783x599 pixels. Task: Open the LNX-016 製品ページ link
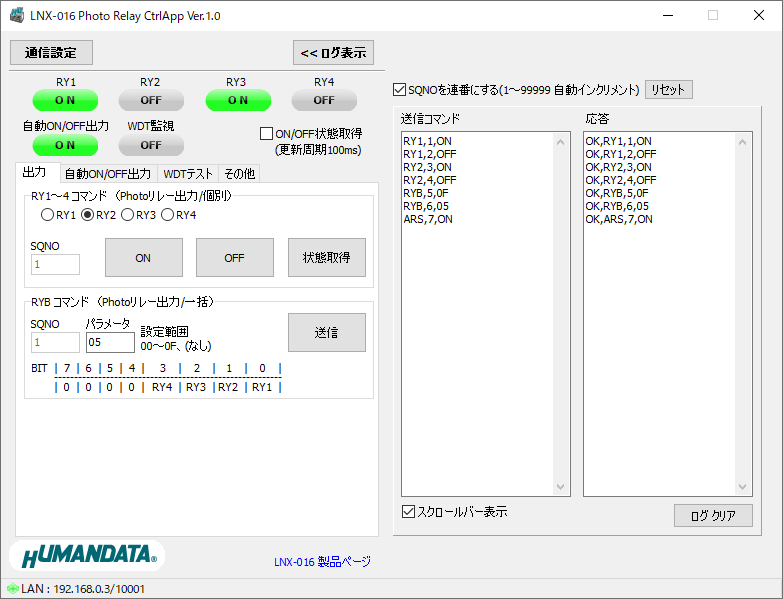tap(322, 562)
